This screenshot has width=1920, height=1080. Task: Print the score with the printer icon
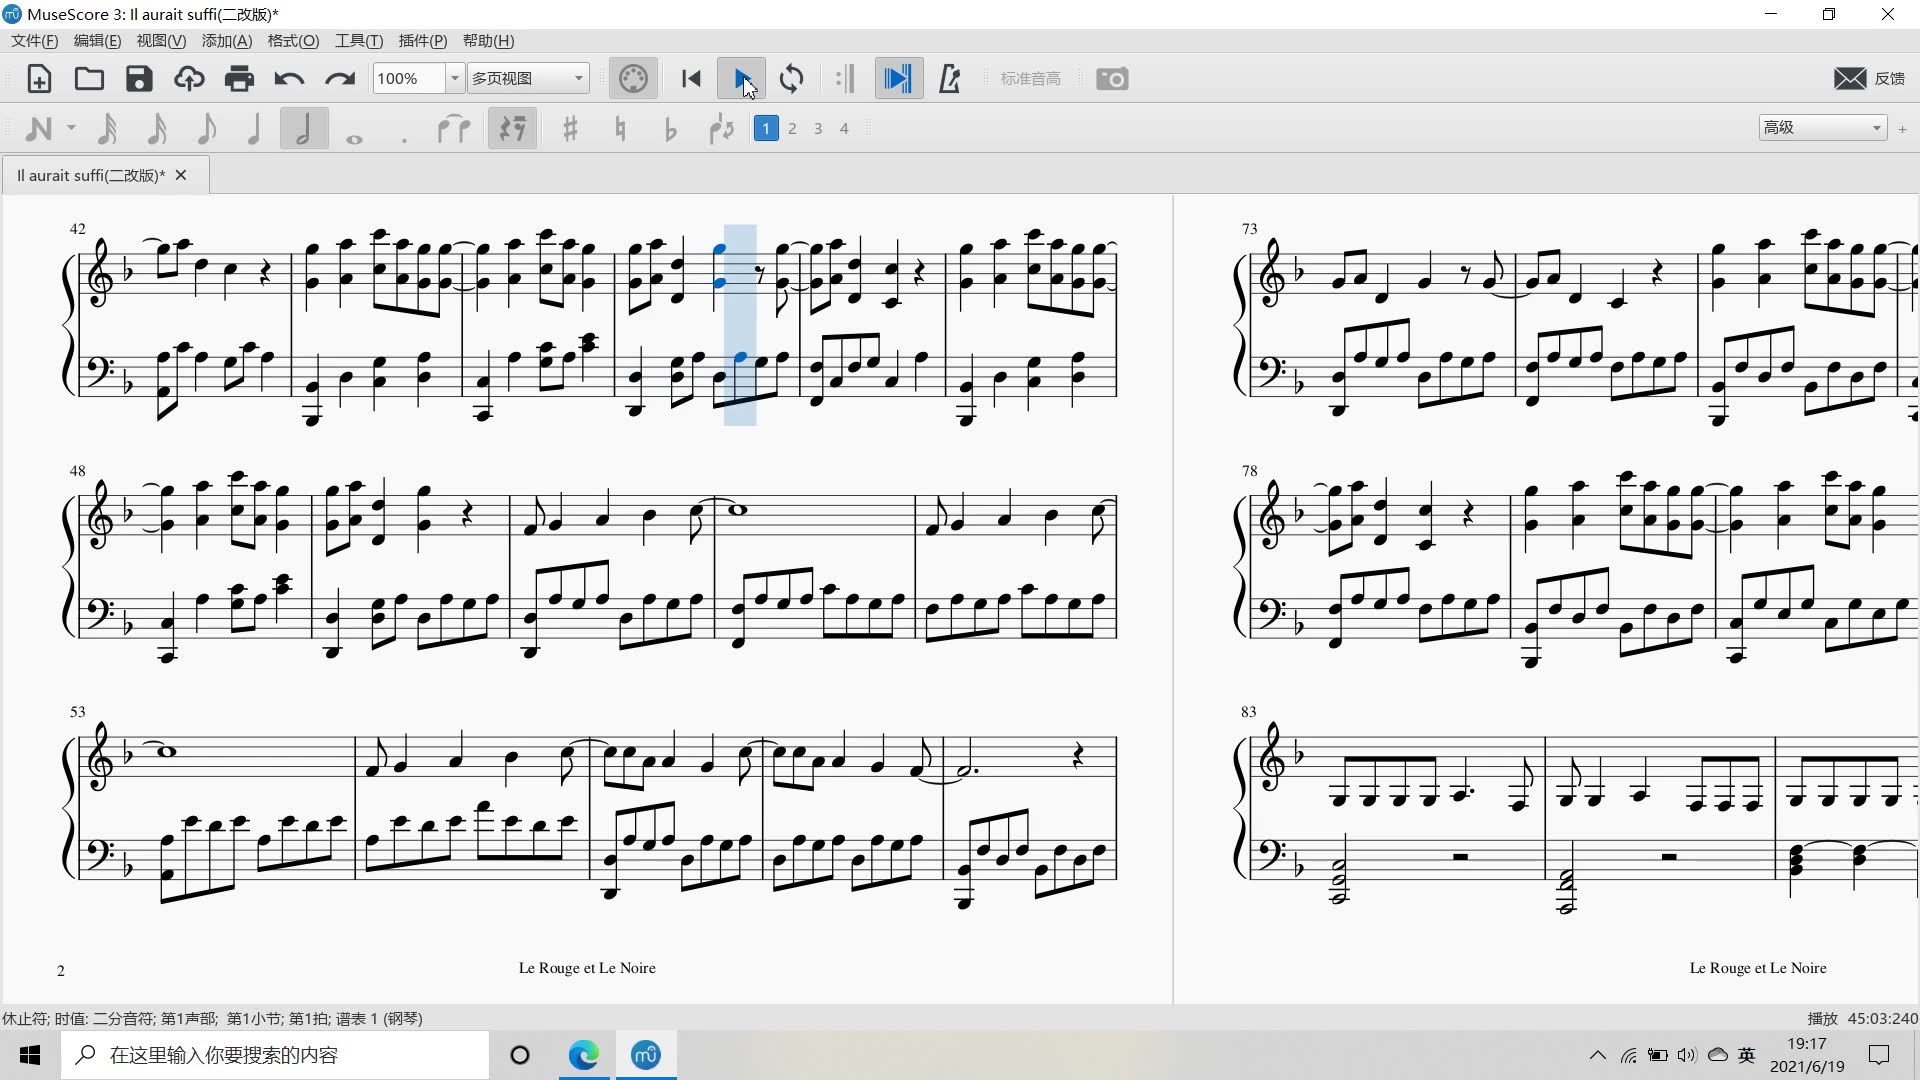pyautogui.click(x=239, y=79)
